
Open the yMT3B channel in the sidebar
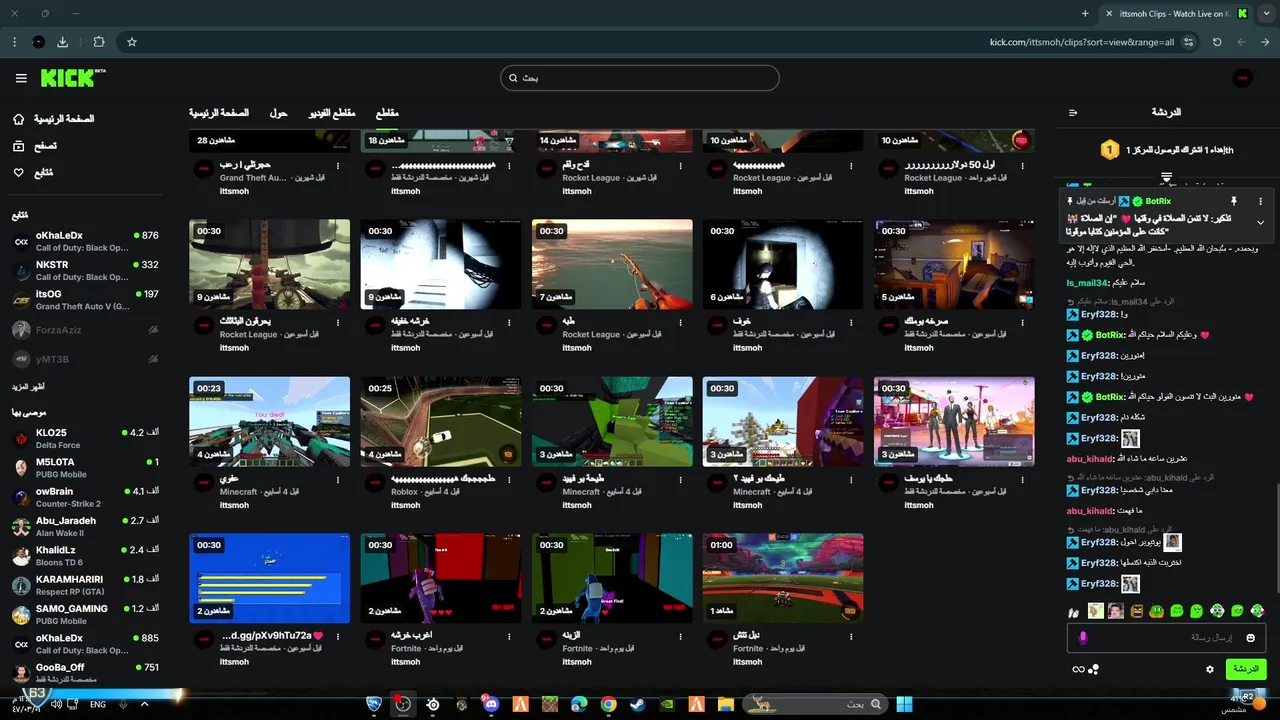(x=85, y=359)
